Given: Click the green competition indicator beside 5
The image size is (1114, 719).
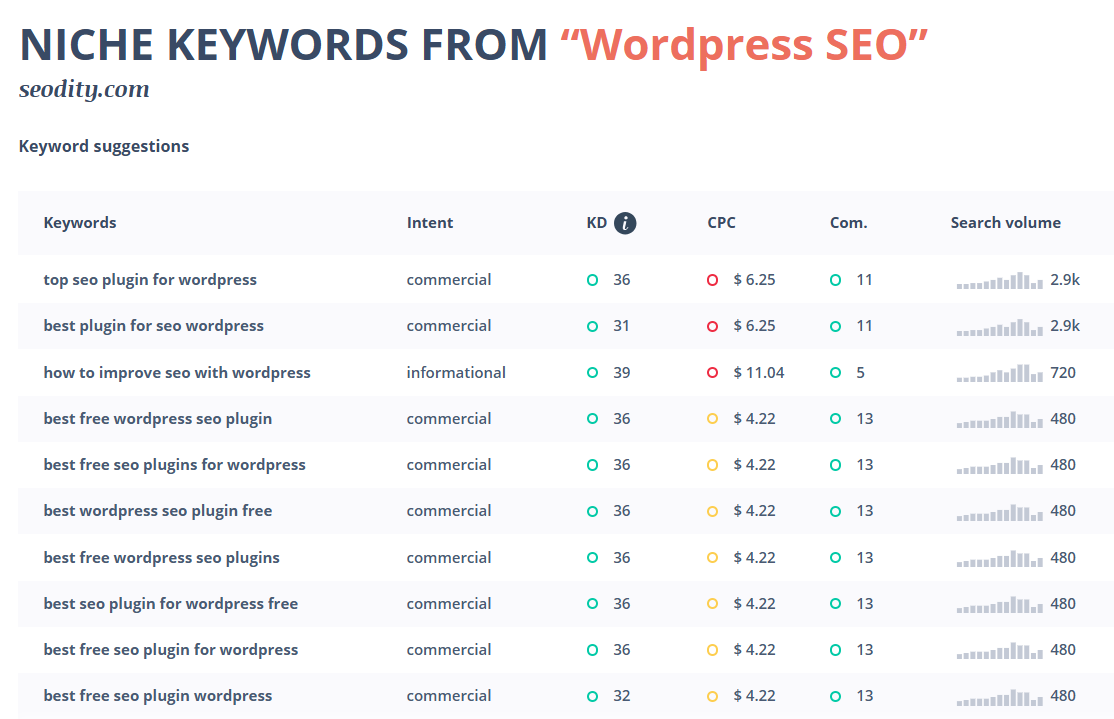Looking at the screenshot, I should [x=836, y=372].
